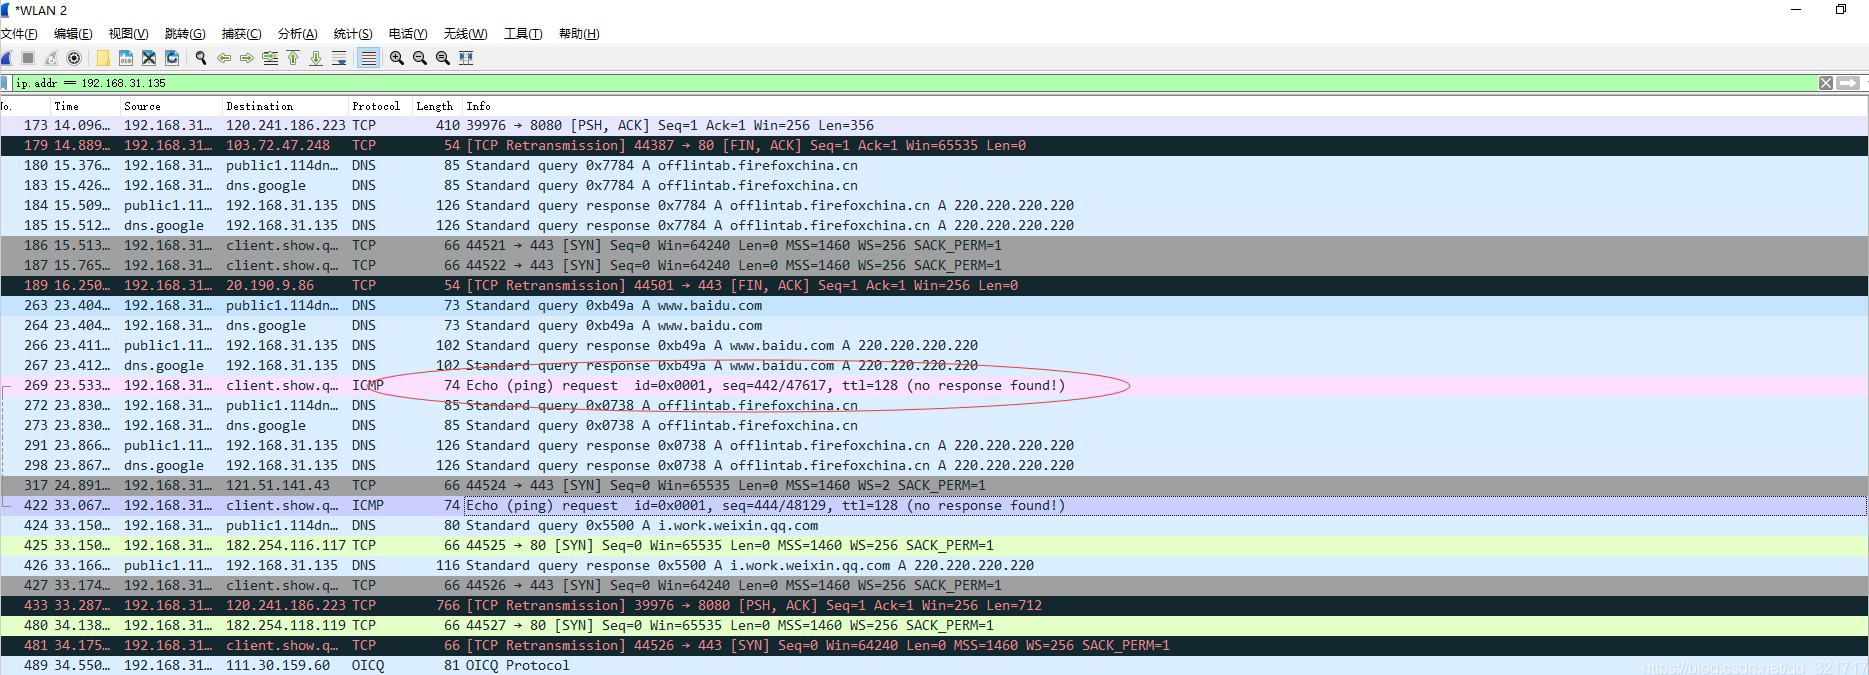
Task: Open a capture file with the folder icon
Action: (103, 58)
